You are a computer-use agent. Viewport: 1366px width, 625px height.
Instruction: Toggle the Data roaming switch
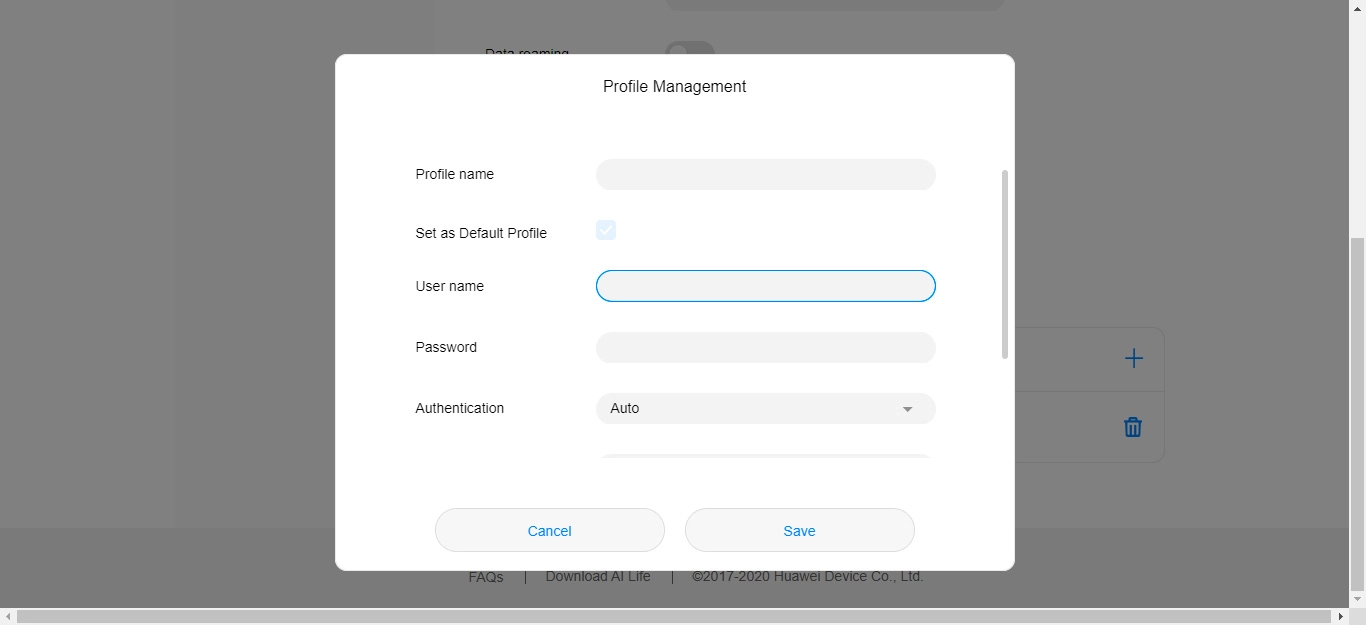[690, 49]
